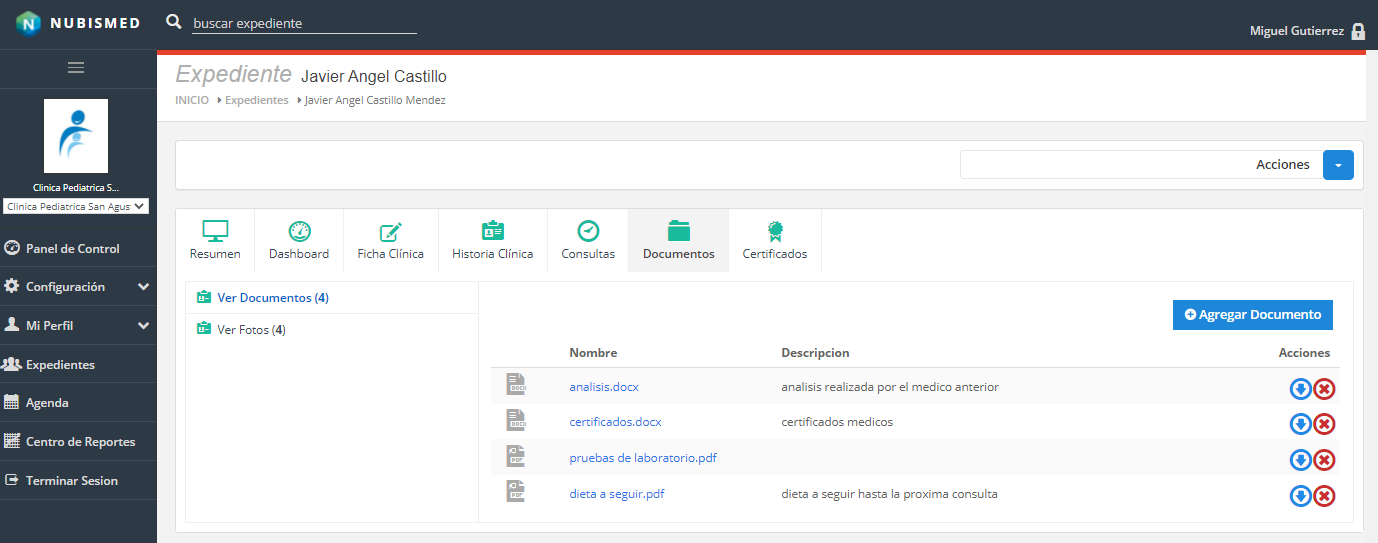Expand the Mi Perfil menu chevron
The height and width of the screenshot is (543, 1378).
[x=143, y=326]
